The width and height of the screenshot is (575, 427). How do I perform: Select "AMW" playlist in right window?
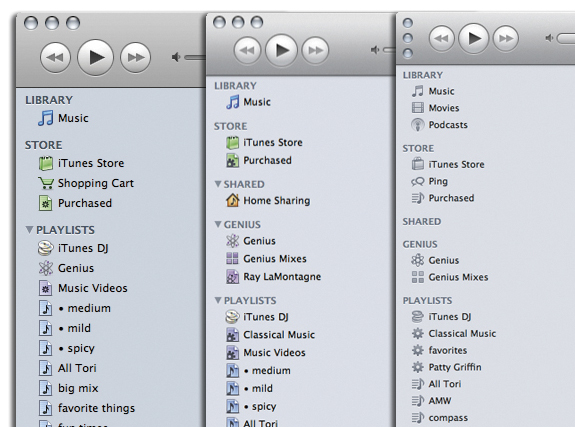[x=431, y=401]
